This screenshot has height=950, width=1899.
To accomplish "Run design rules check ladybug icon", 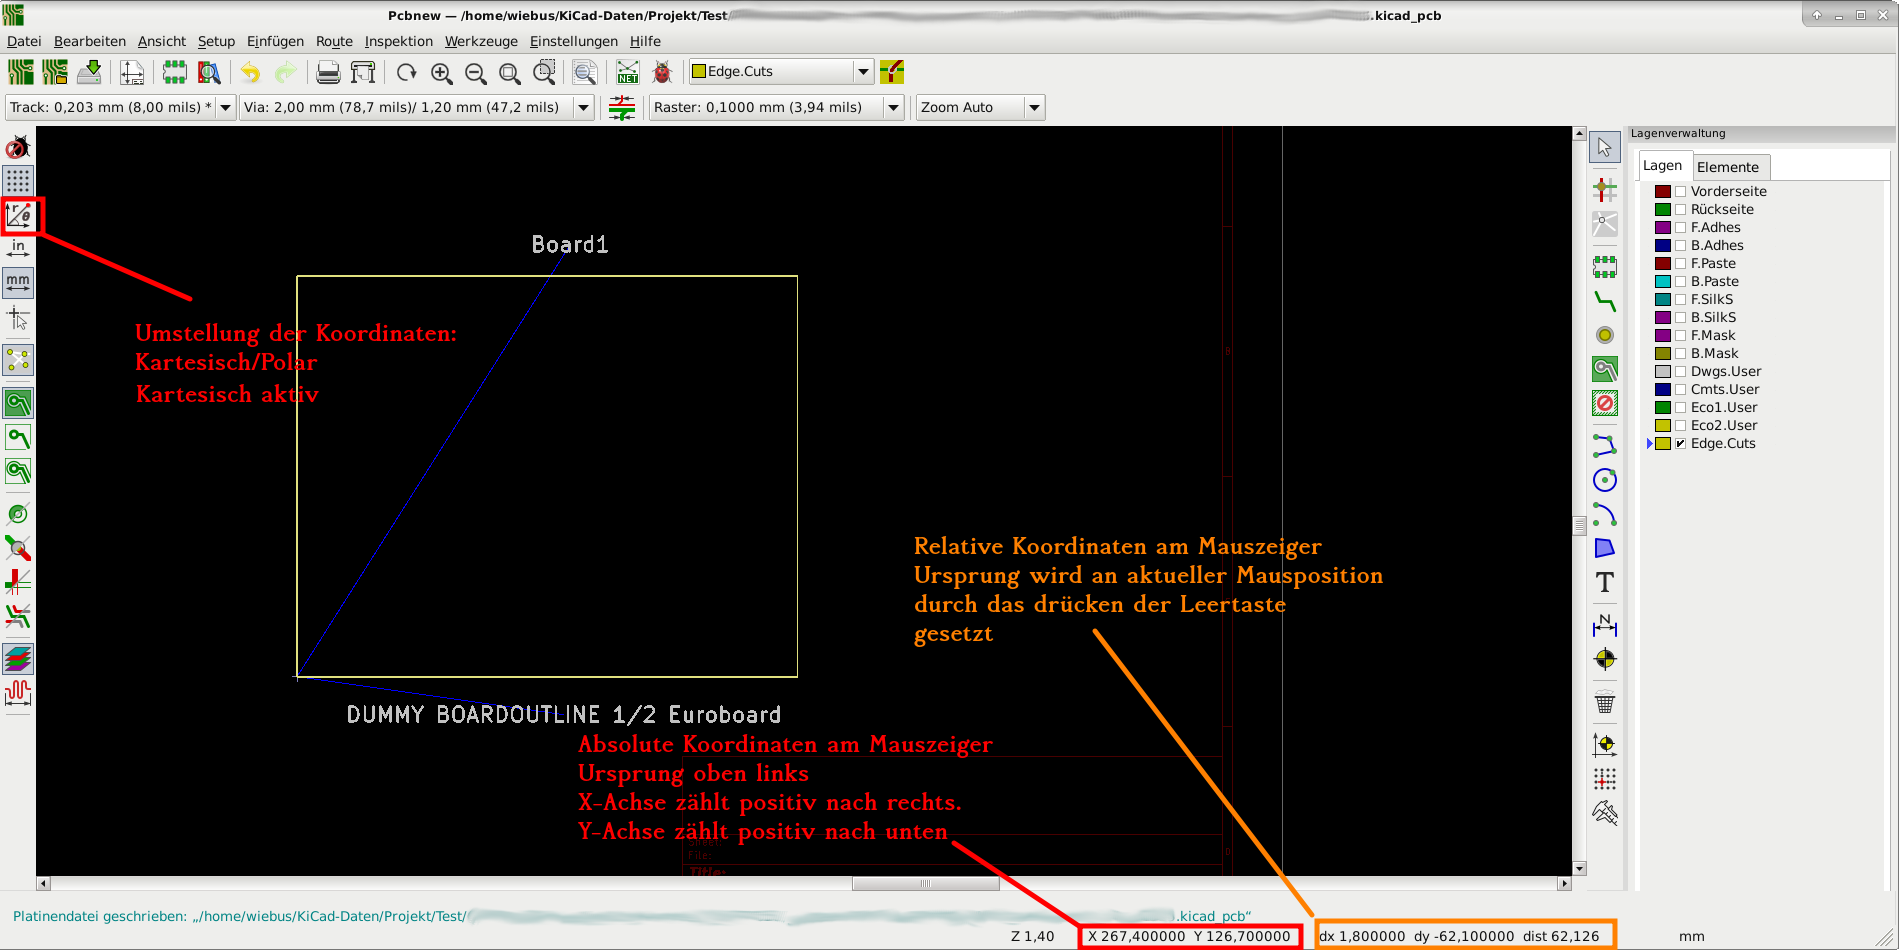I will point(661,72).
